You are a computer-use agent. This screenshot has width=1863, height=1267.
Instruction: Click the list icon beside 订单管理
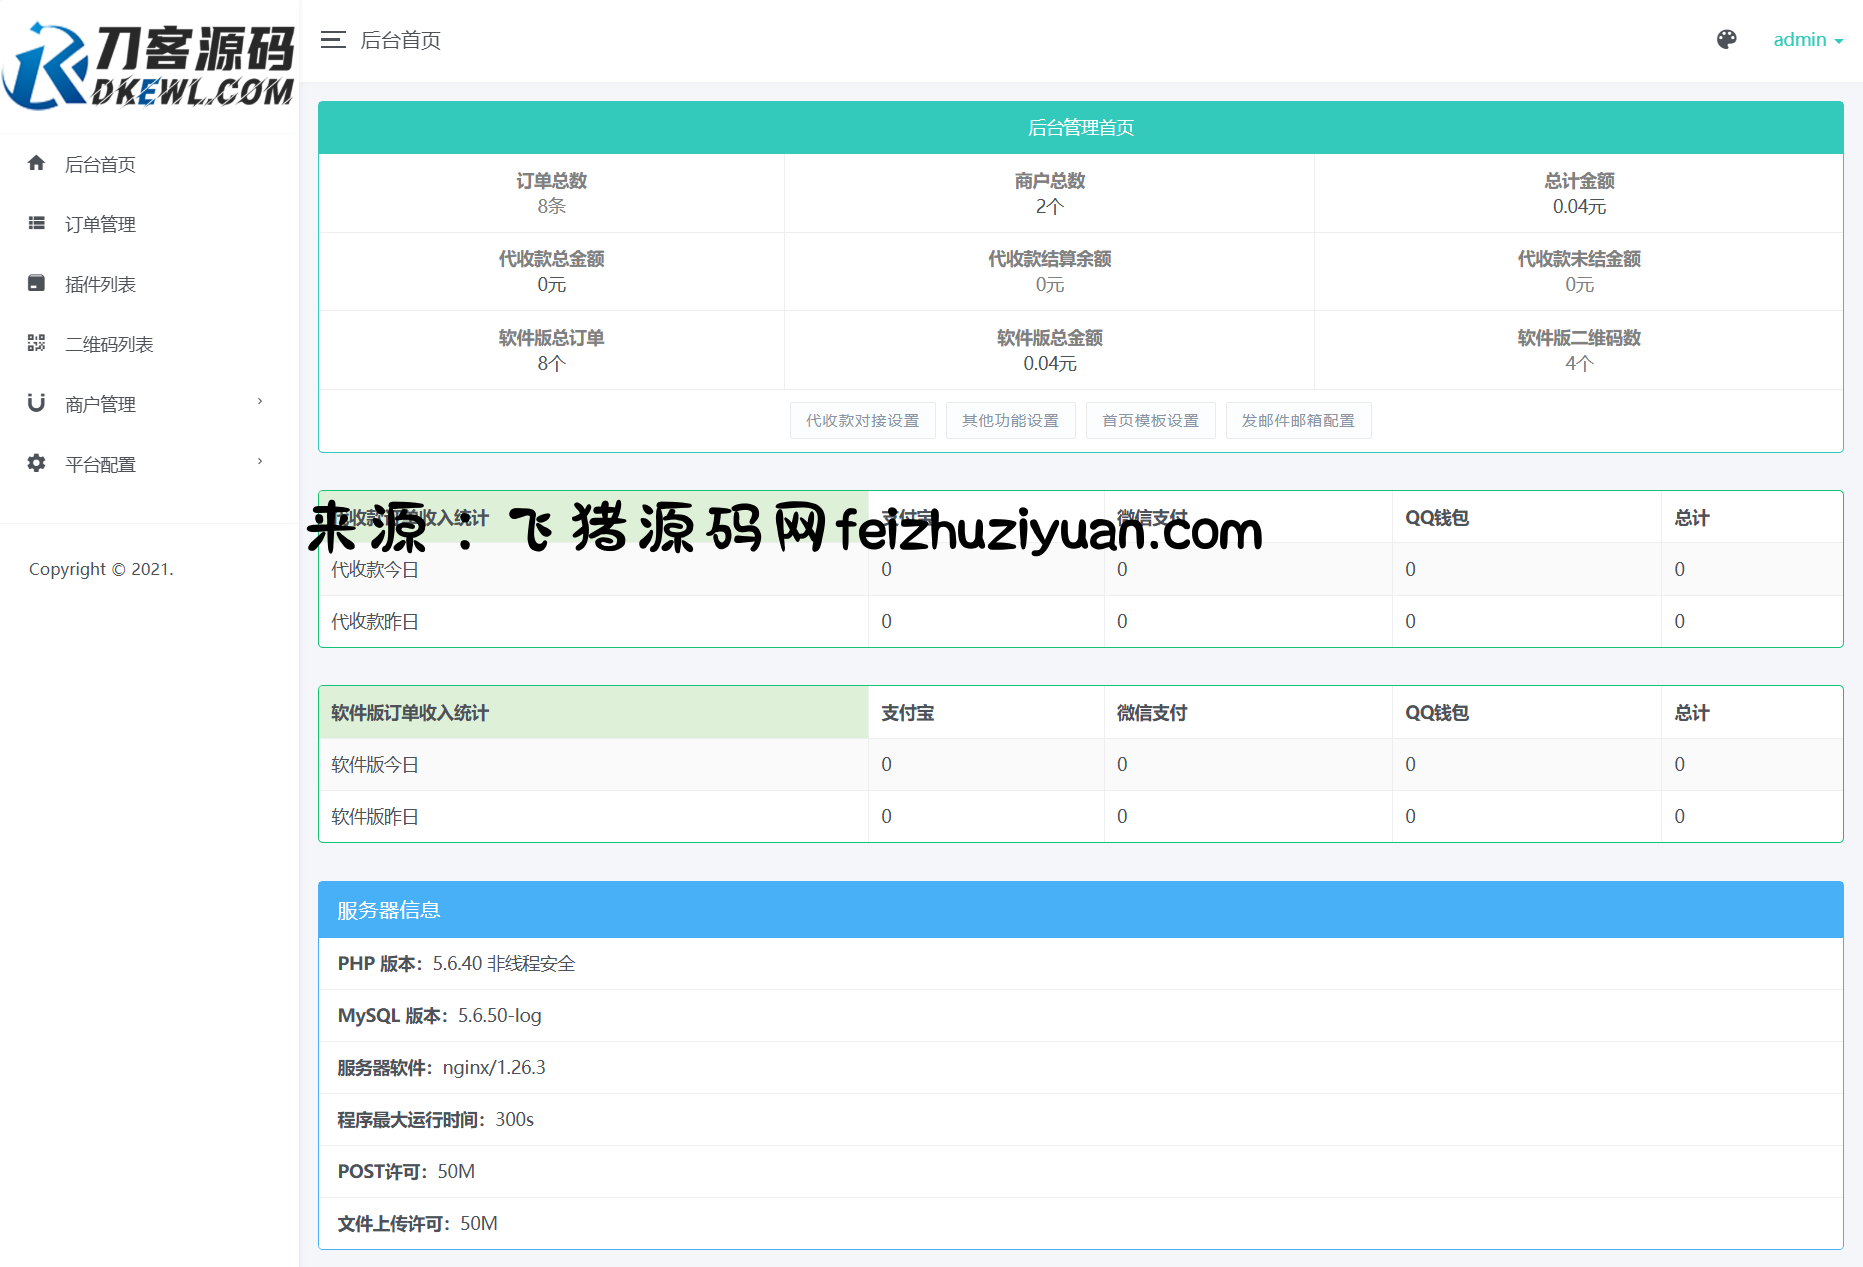coord(37,223)
